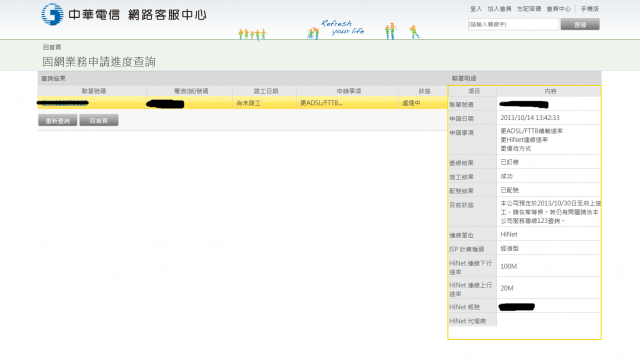Click the HiNet connection unit value
Image resolution: width=640 pixels, height=361 pixels.
(509, 234)
